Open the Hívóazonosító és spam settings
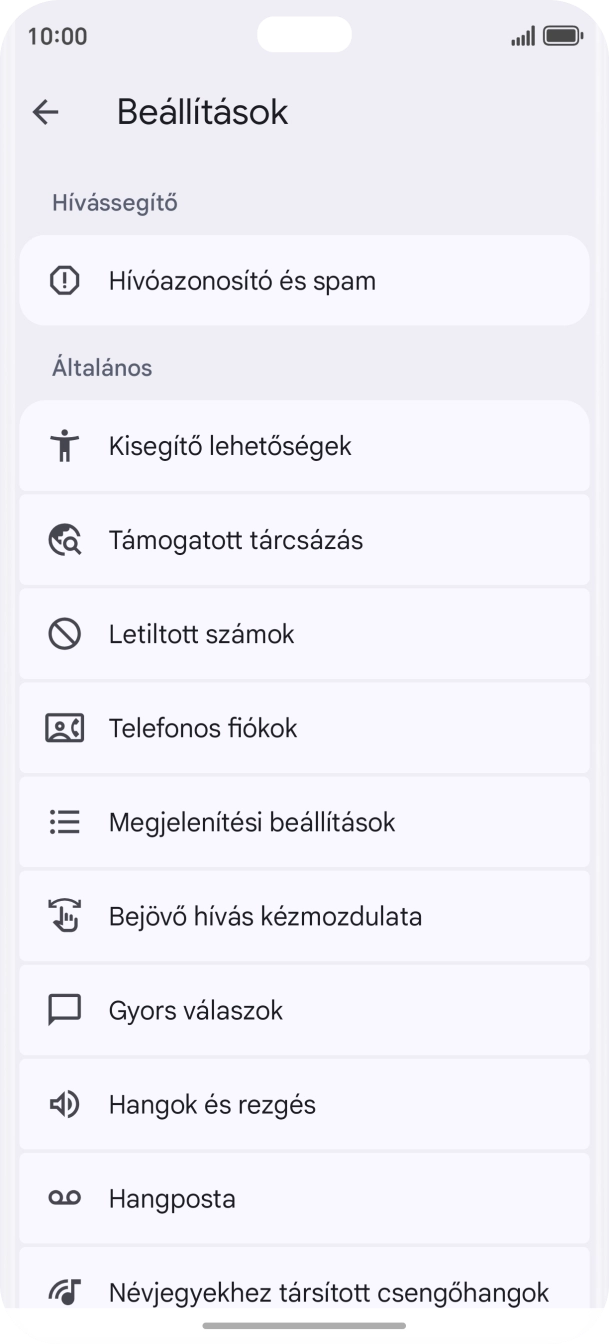Viewport: 609px width, 1344px height. [304, 280]
